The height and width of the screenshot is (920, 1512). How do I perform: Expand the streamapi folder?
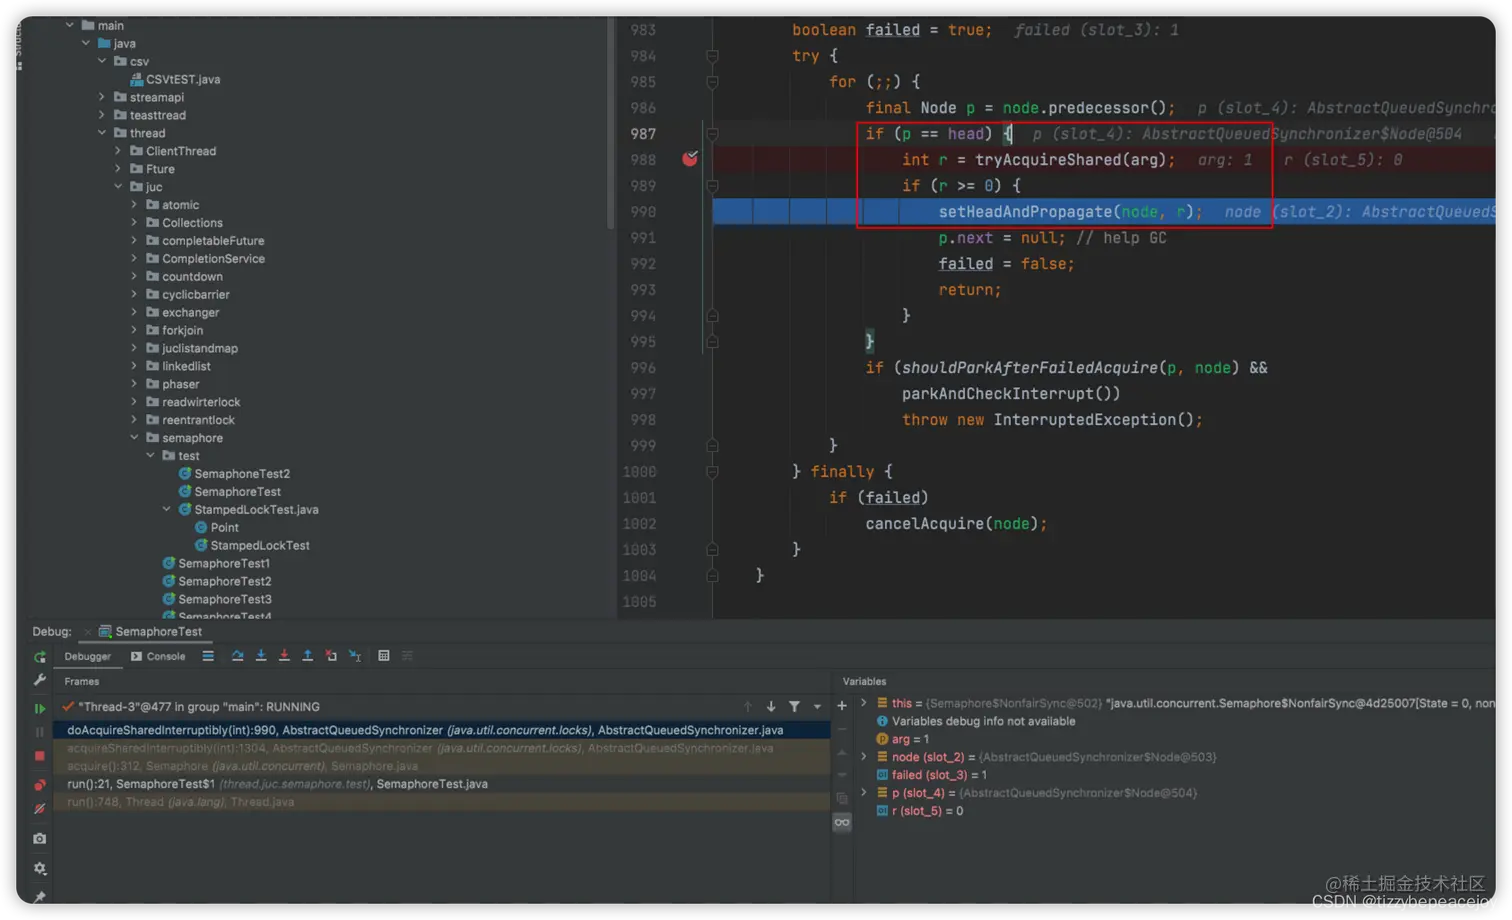[102, 97]
